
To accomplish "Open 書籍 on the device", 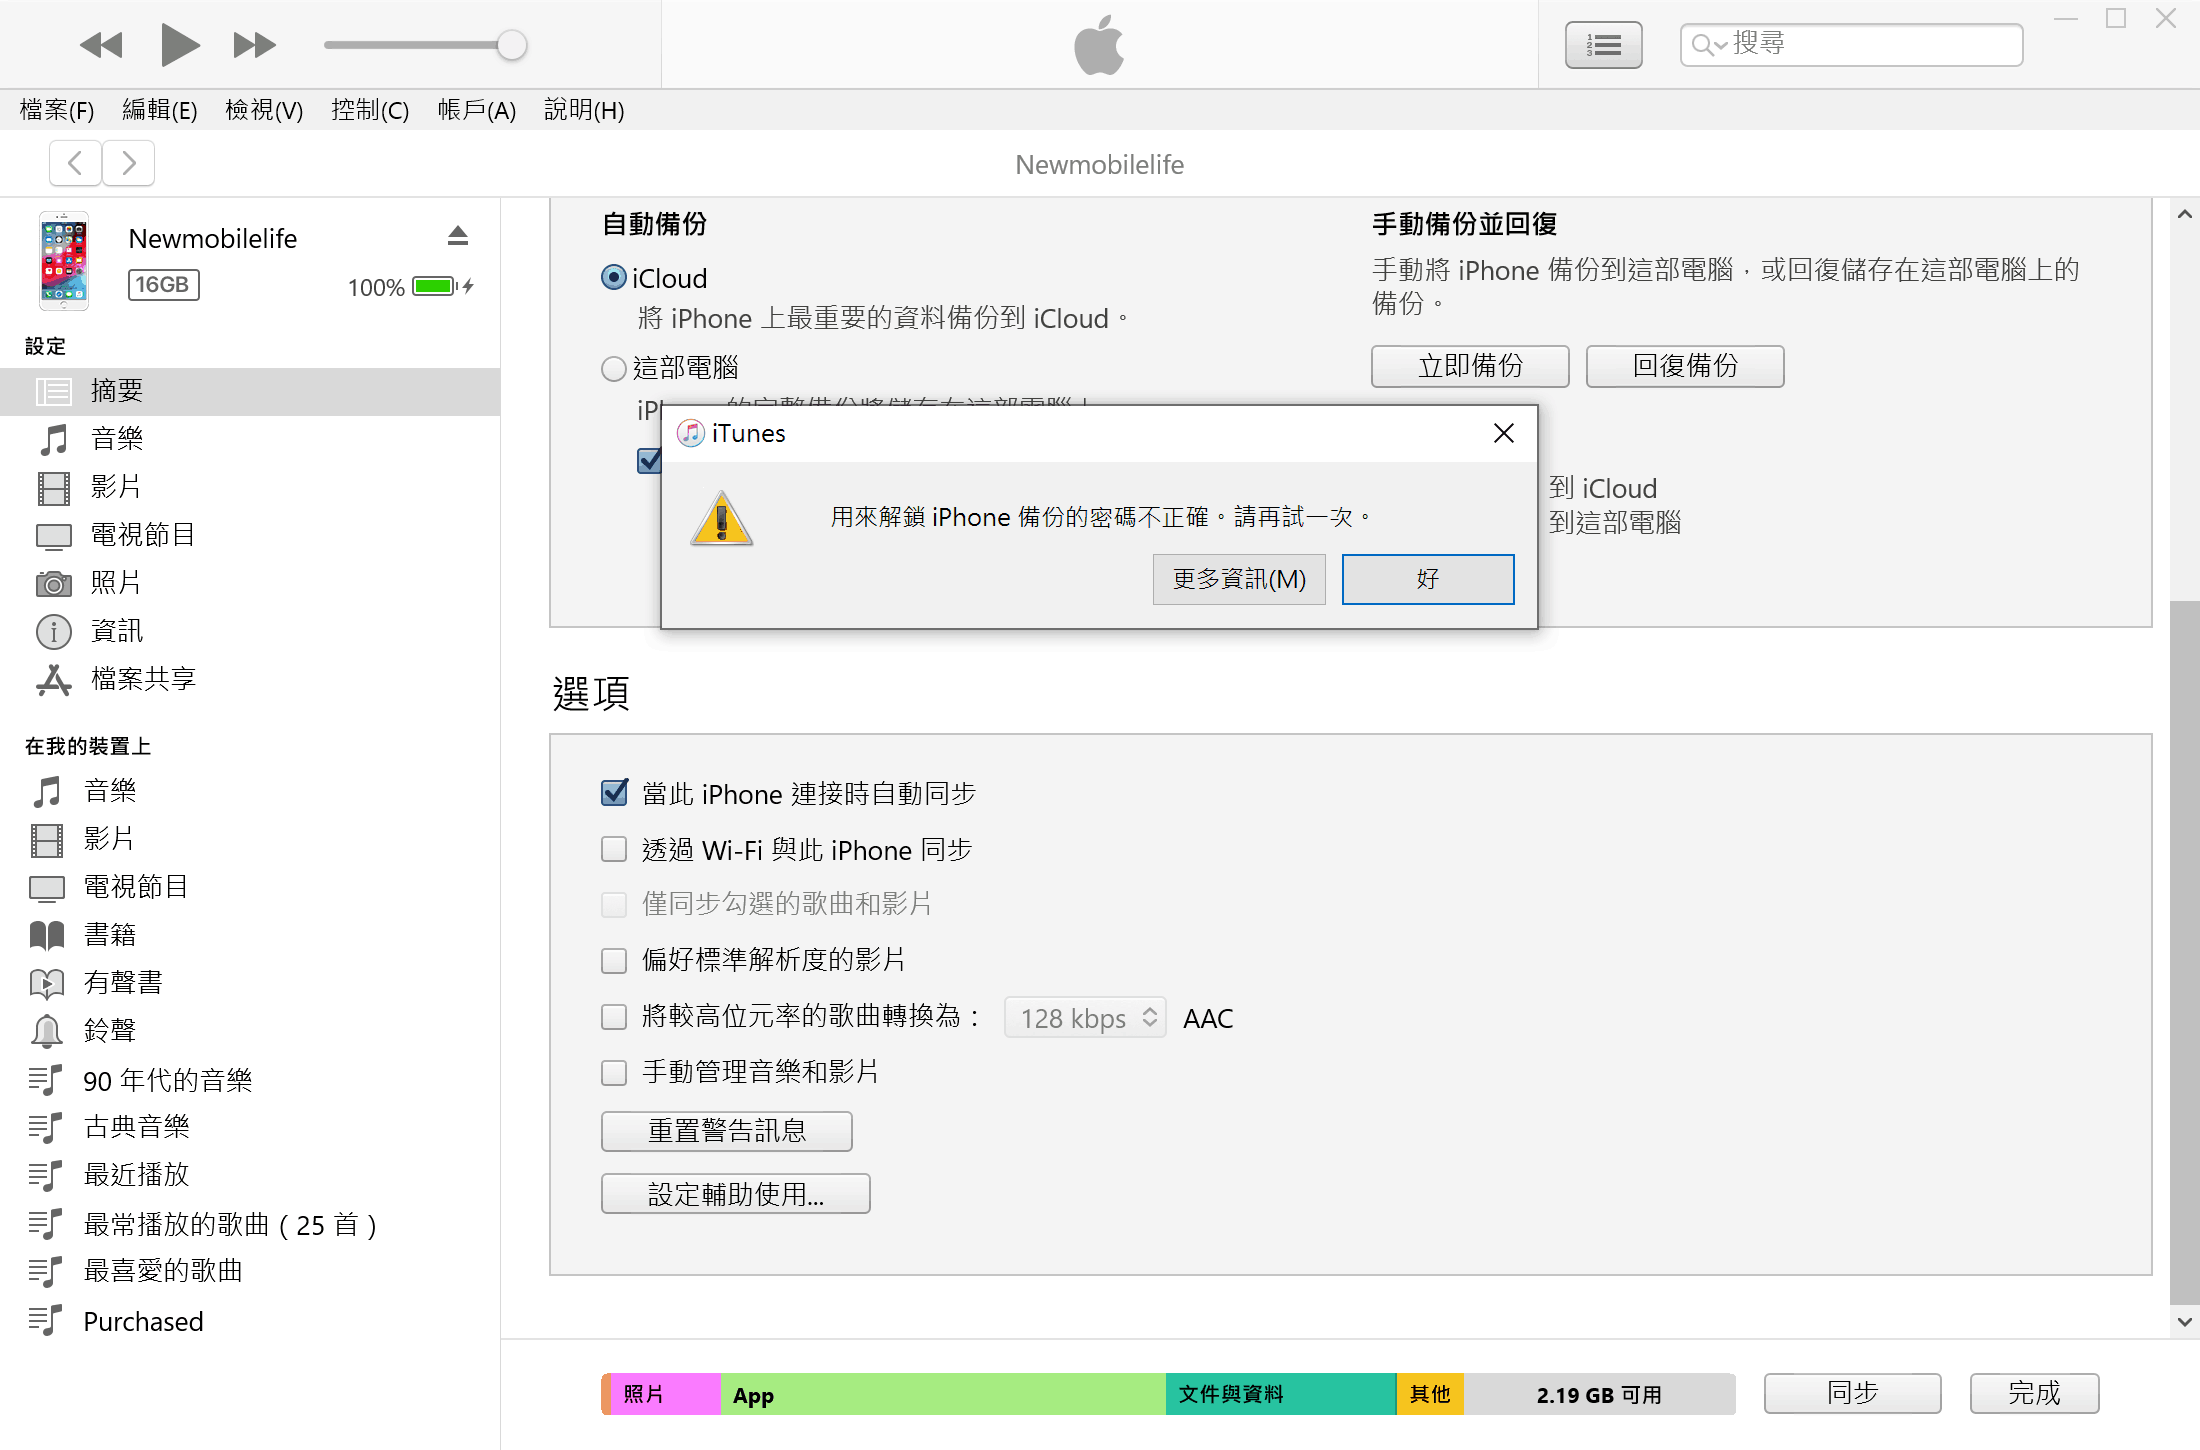I will pyautogui.click(x=250, y=935).
